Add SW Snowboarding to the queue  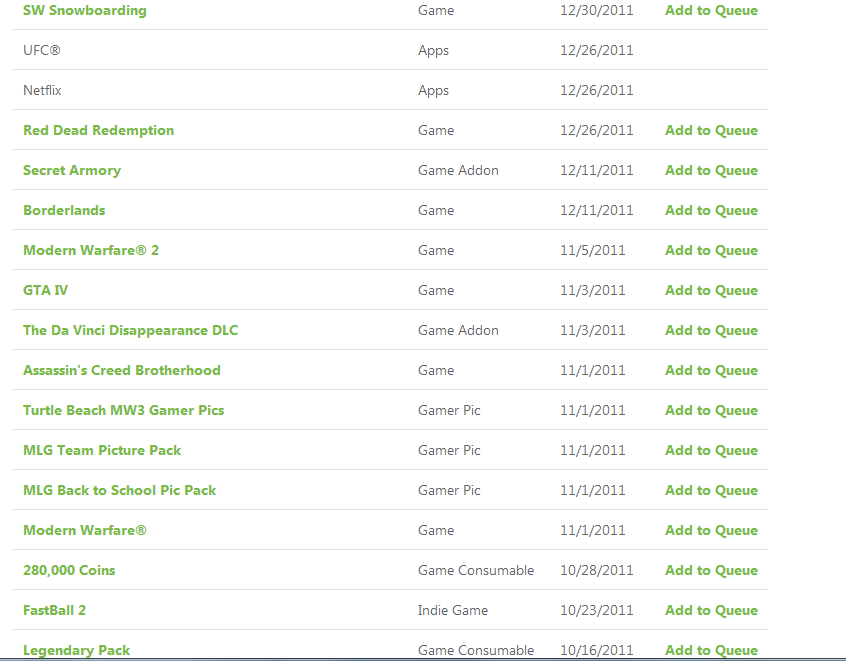tap(711, 11)
